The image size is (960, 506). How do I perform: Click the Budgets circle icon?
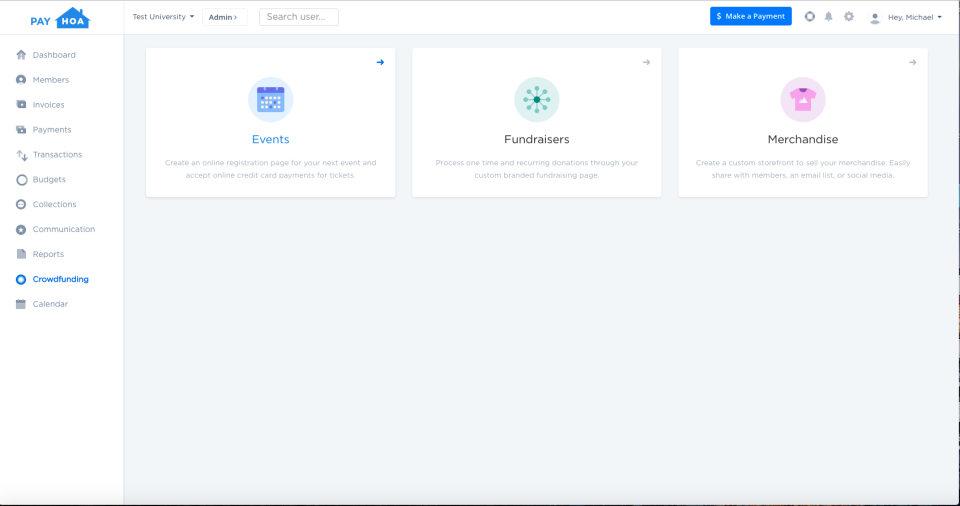[x=21, y=179]
